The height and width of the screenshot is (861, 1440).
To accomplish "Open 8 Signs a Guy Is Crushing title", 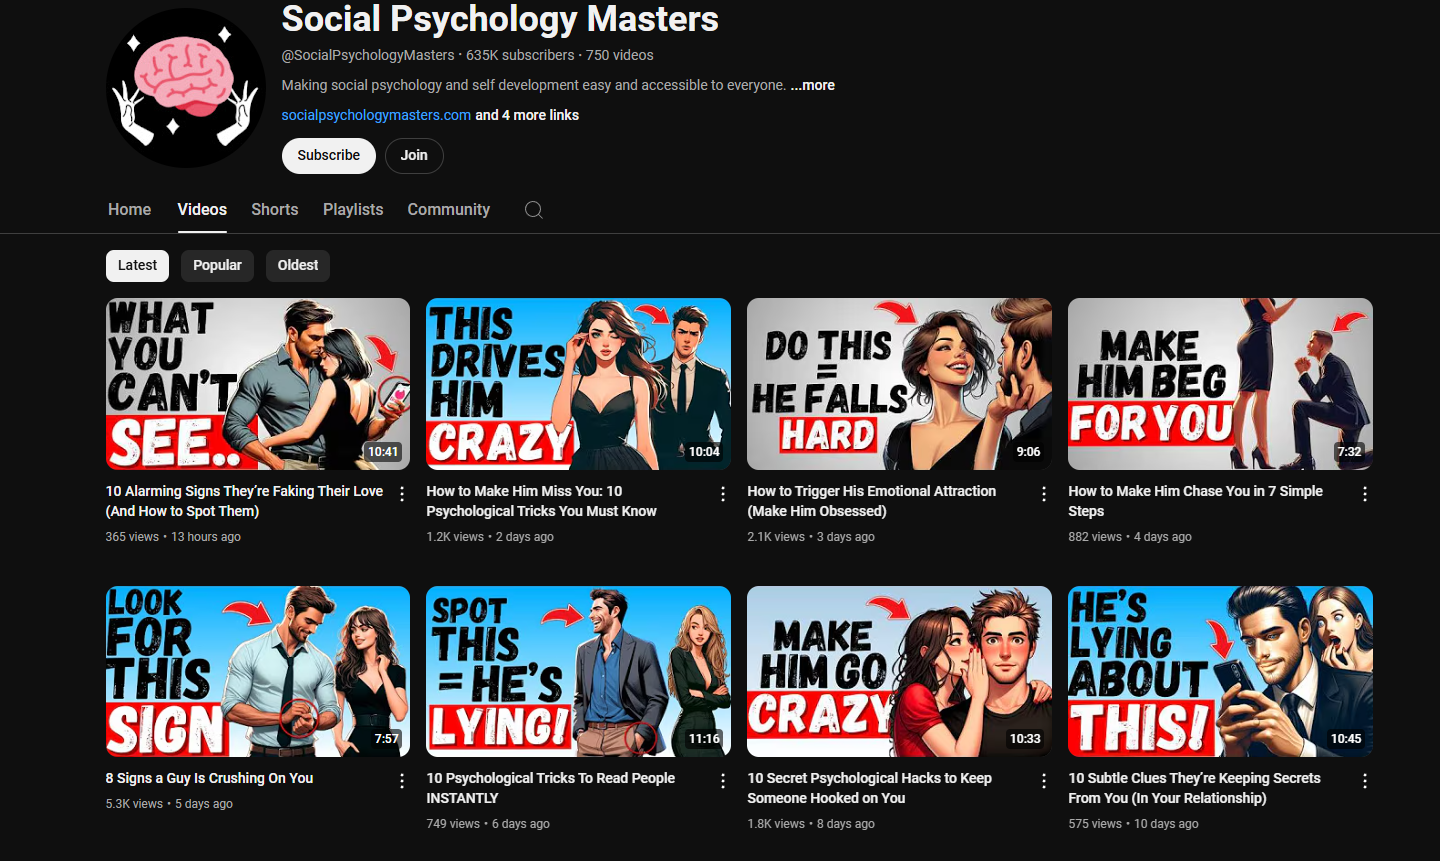I will [209, 778].
